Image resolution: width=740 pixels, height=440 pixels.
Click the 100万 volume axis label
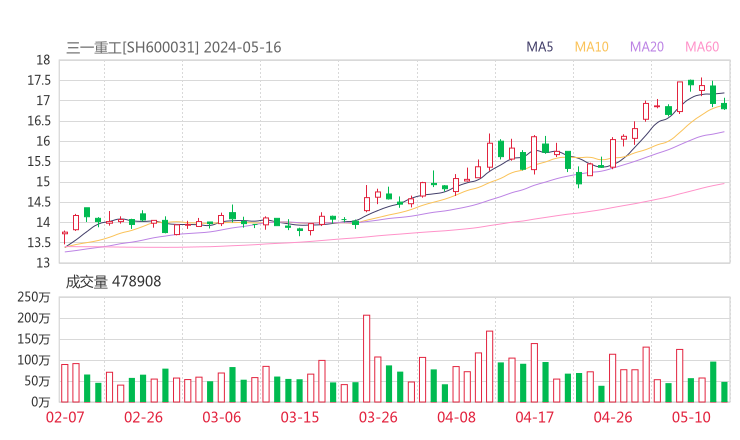[34, 360]
